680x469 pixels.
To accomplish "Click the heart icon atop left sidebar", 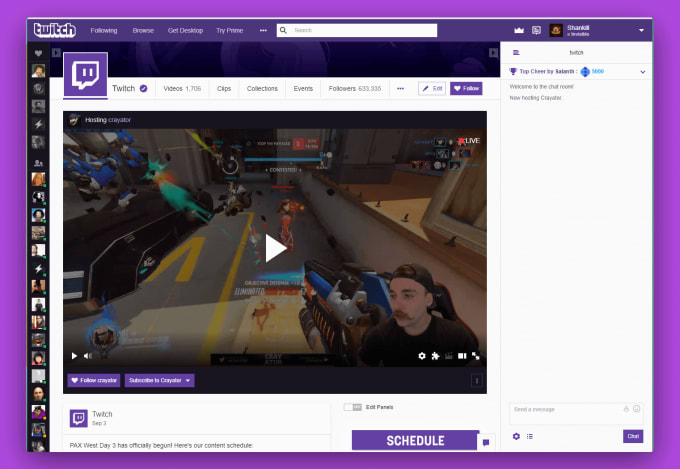I will pos(38,53).
